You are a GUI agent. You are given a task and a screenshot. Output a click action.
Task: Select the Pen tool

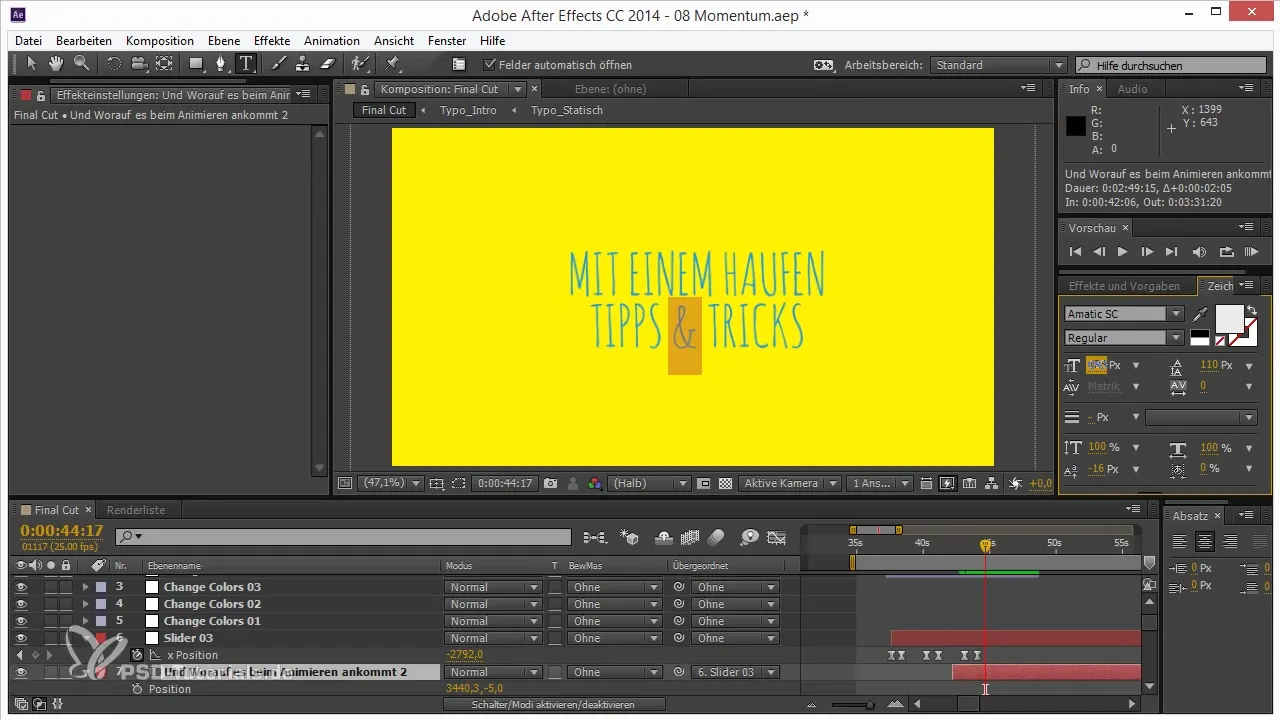click(222, 64)
